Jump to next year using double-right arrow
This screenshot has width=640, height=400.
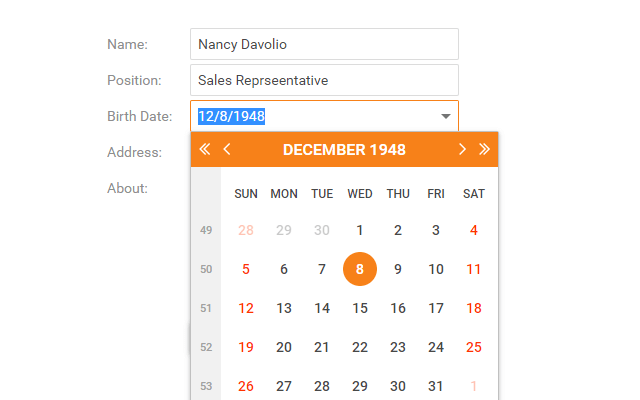pyautogui.click(x=485, y=150)
